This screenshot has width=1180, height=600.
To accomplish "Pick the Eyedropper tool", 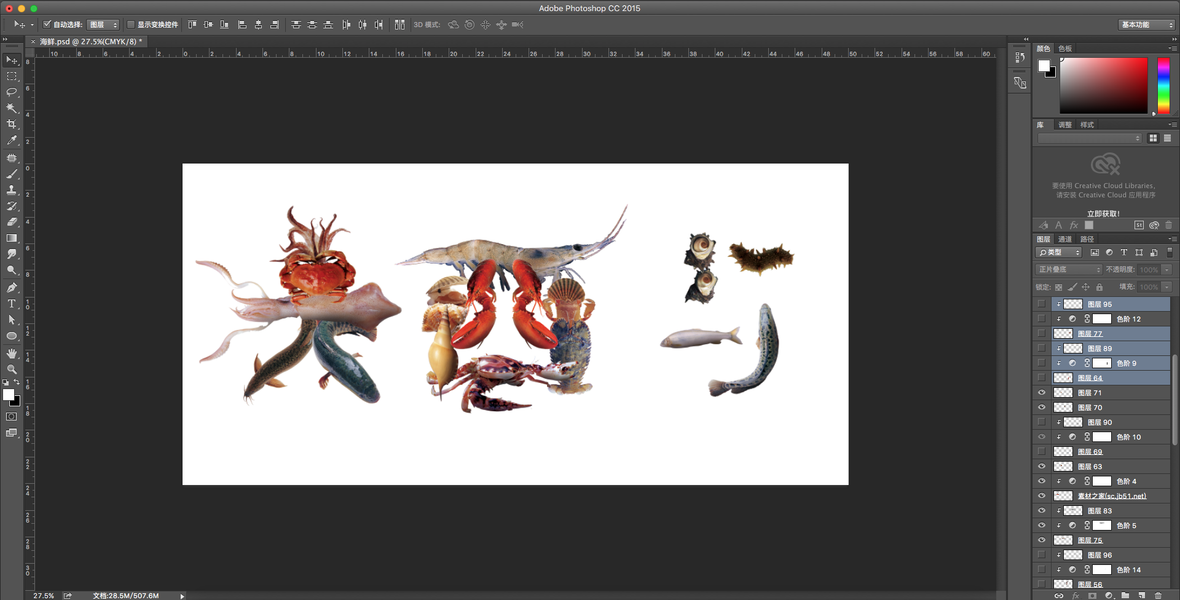I will coord(12,141).
